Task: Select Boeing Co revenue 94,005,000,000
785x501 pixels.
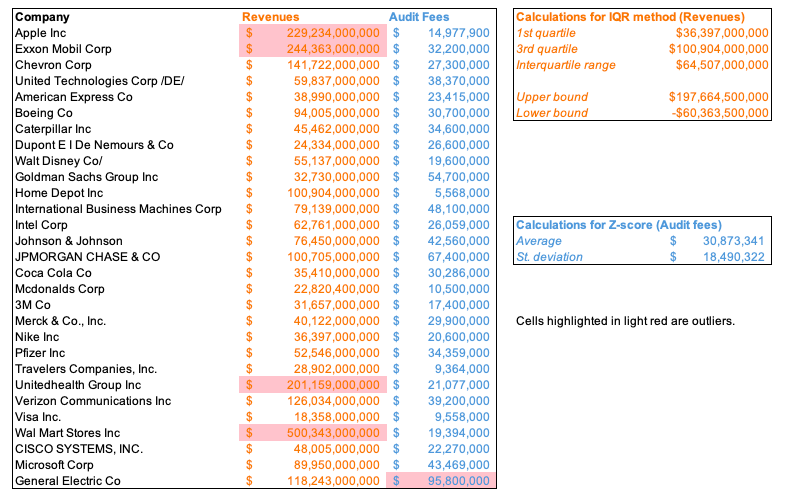Action: [x=336, y=113]
